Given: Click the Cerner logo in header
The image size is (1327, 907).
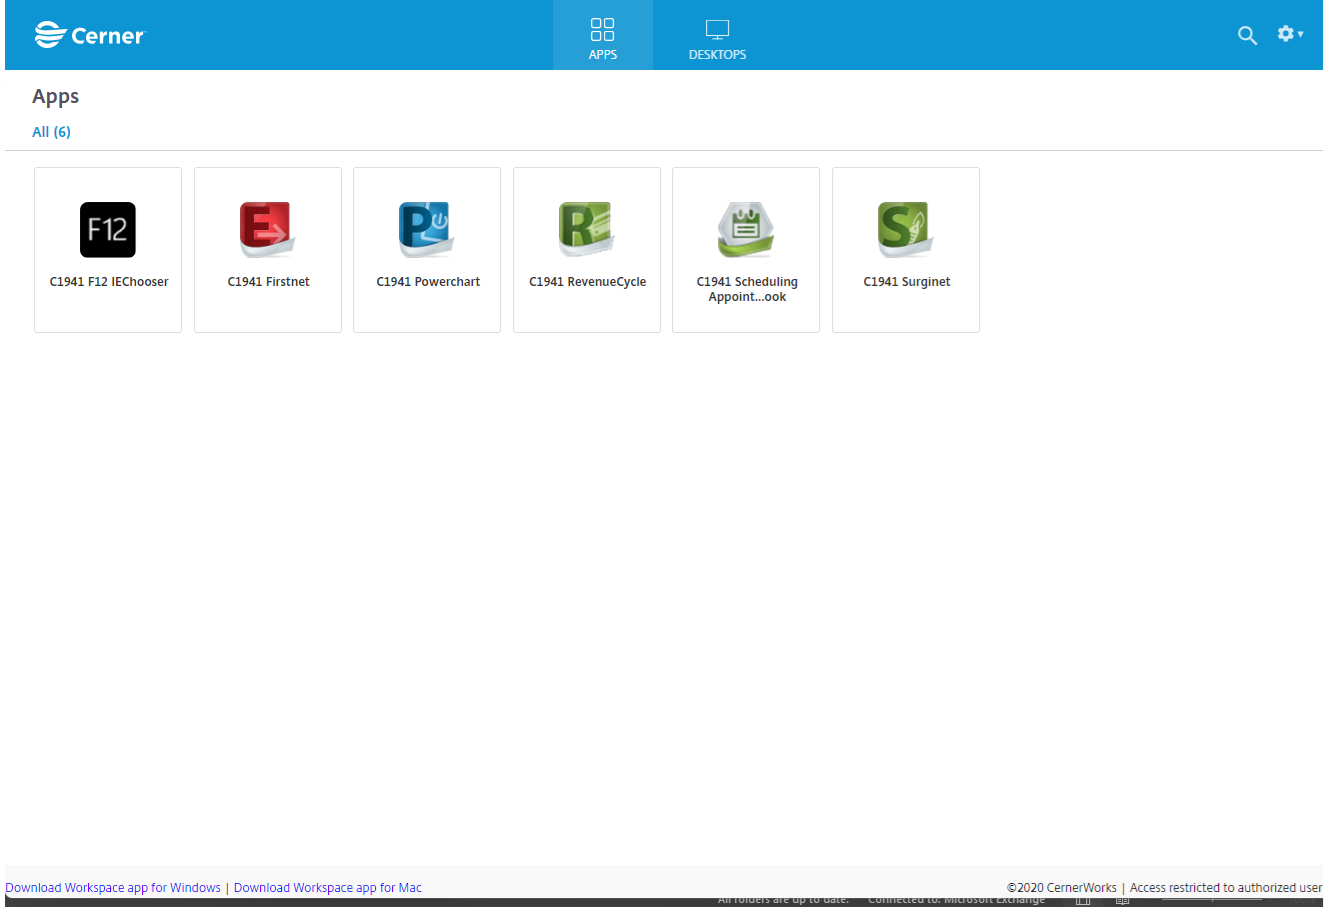Looking at the screenshot, I should [x=90, y=35].
